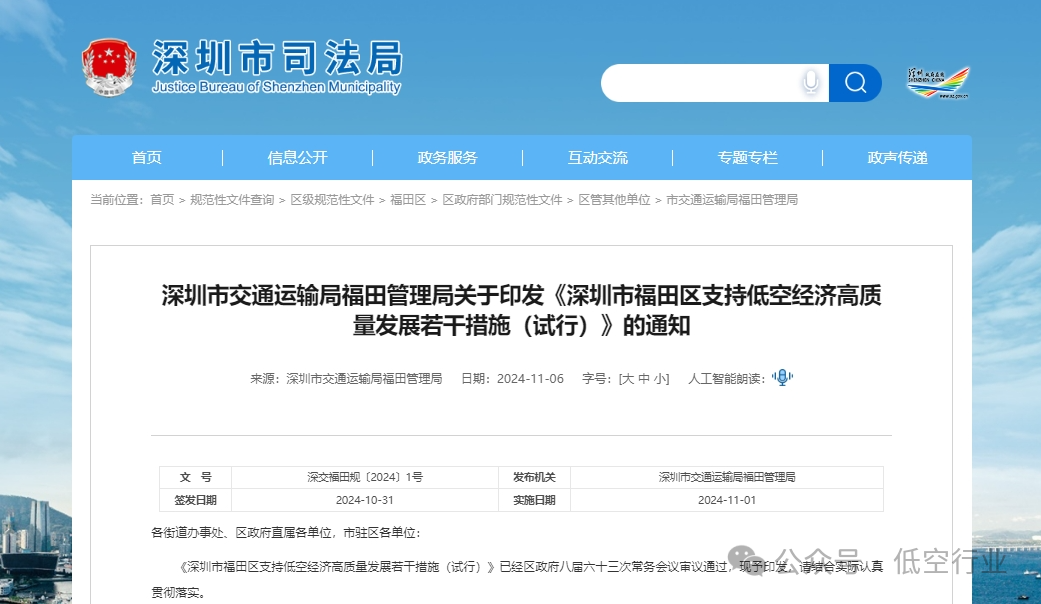Viewport: 1041px width, 604px height.
Task: Open the 首页 navigation menu
Action: (x=146, y=157)
